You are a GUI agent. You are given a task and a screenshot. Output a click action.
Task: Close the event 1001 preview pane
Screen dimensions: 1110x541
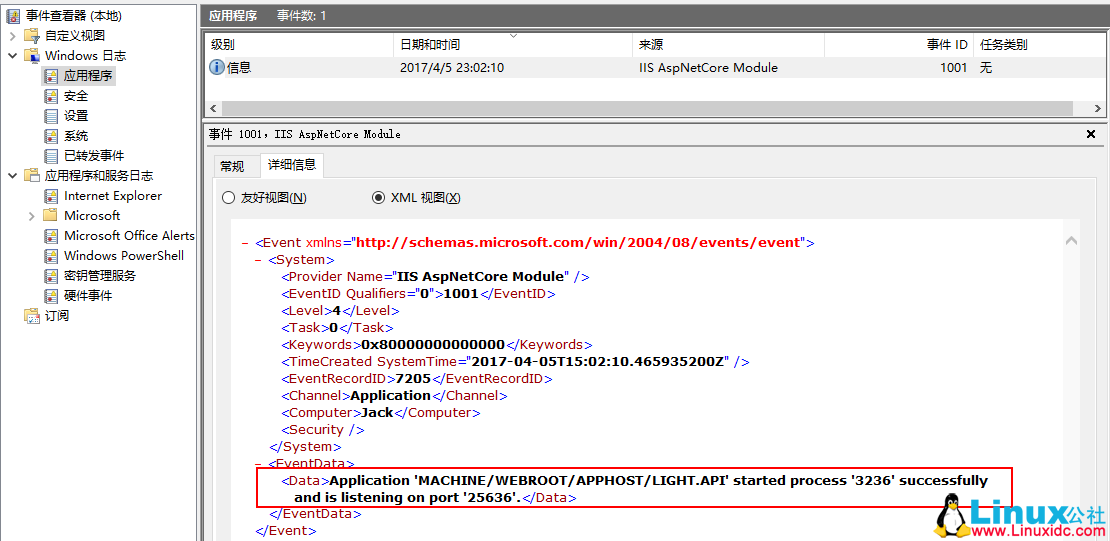1091,134
